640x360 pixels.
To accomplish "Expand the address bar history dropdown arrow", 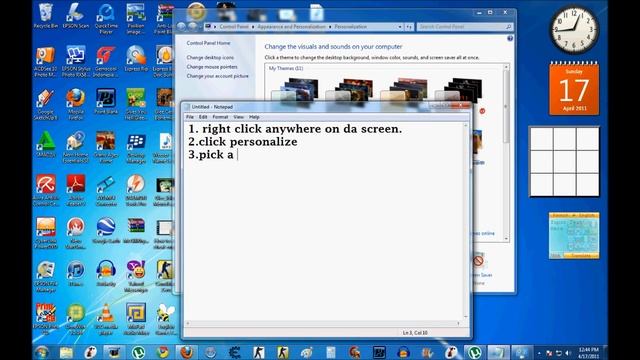I will pos(400,27).
